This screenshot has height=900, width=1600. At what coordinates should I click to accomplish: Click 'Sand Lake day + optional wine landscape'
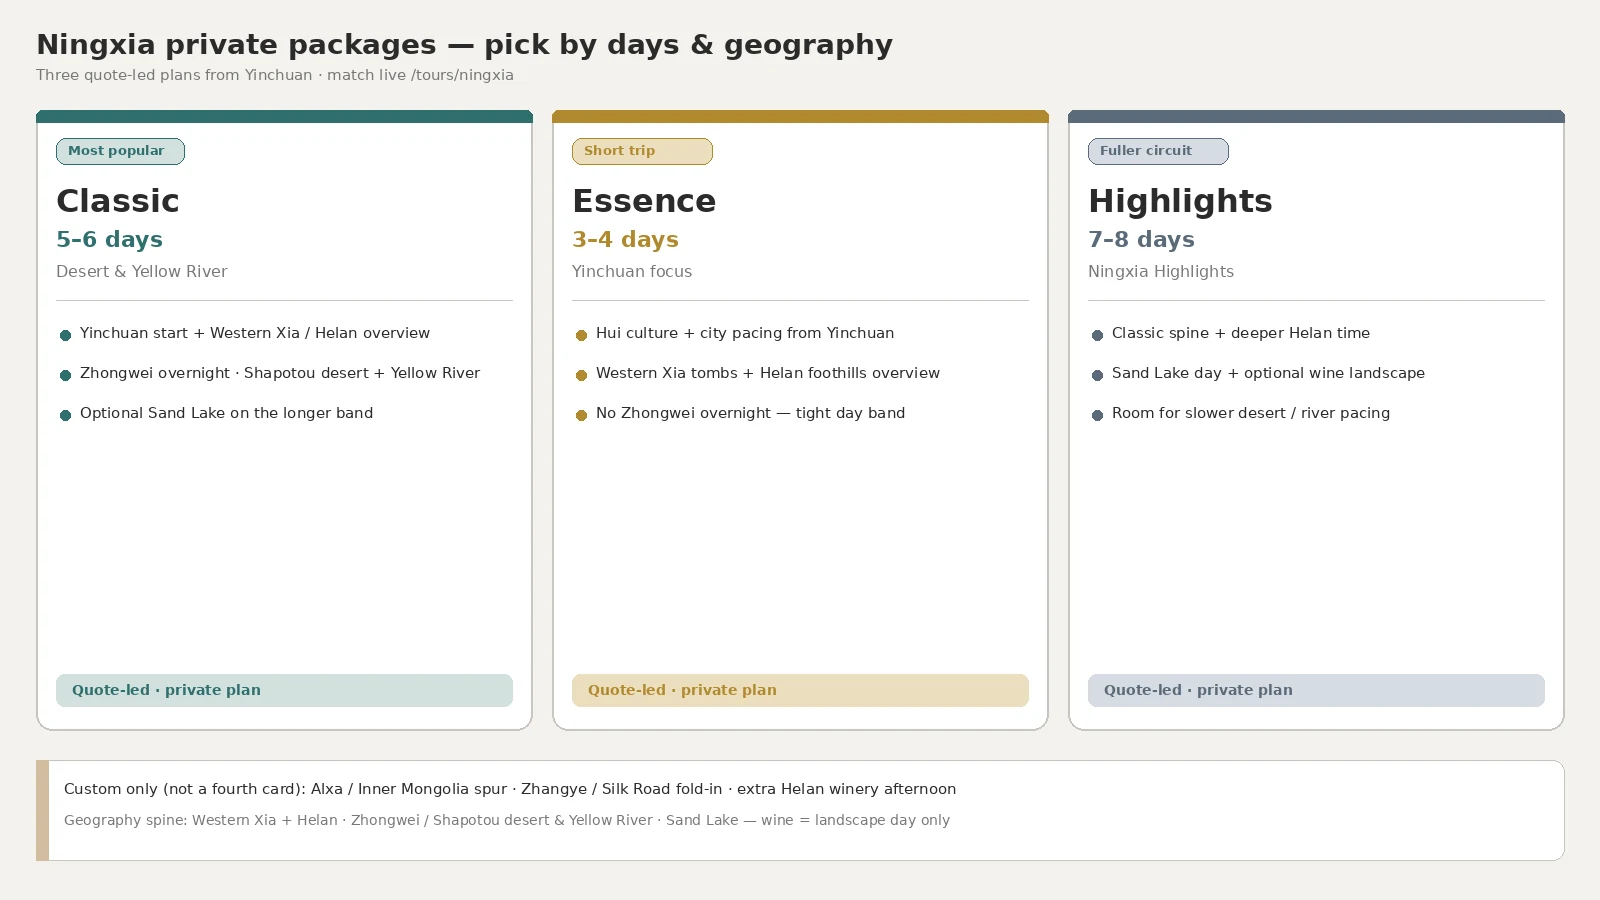[x=1268, y=373]
